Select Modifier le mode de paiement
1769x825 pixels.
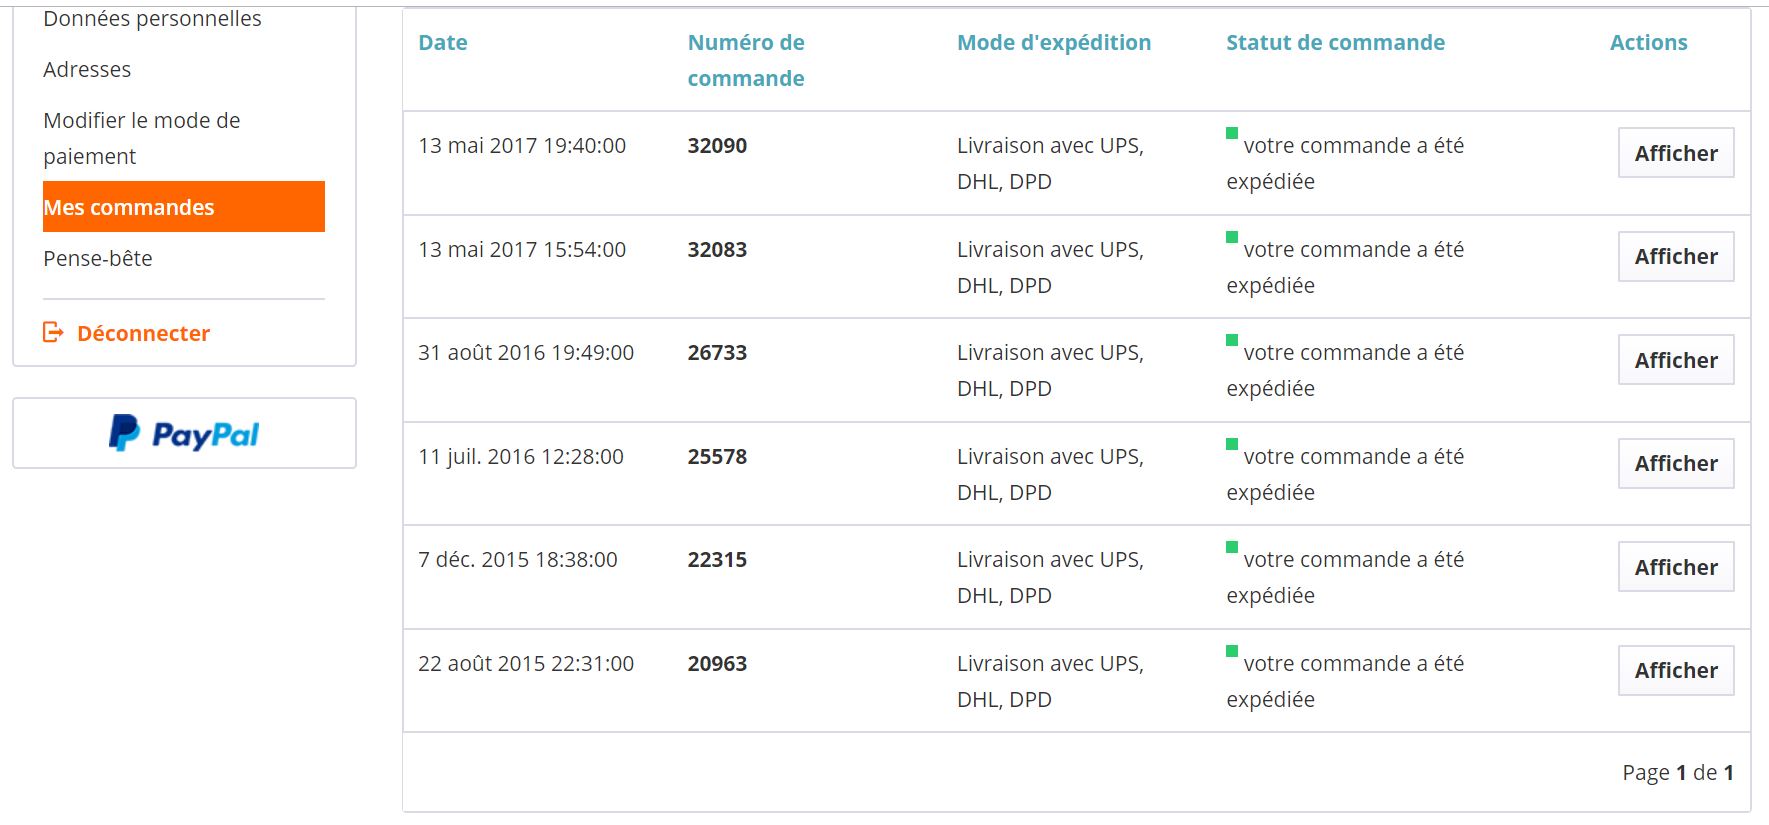[x=142, y=138]
